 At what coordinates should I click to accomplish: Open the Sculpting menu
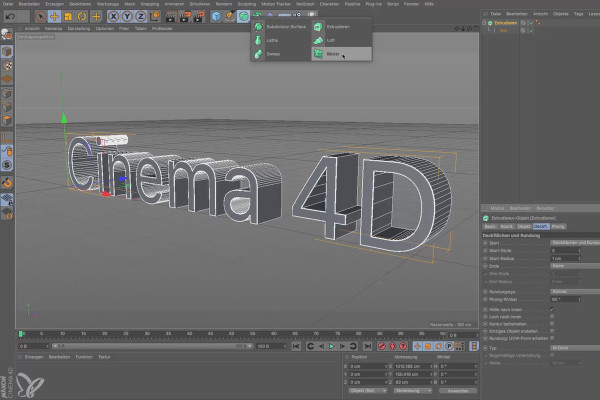(247, 4)
